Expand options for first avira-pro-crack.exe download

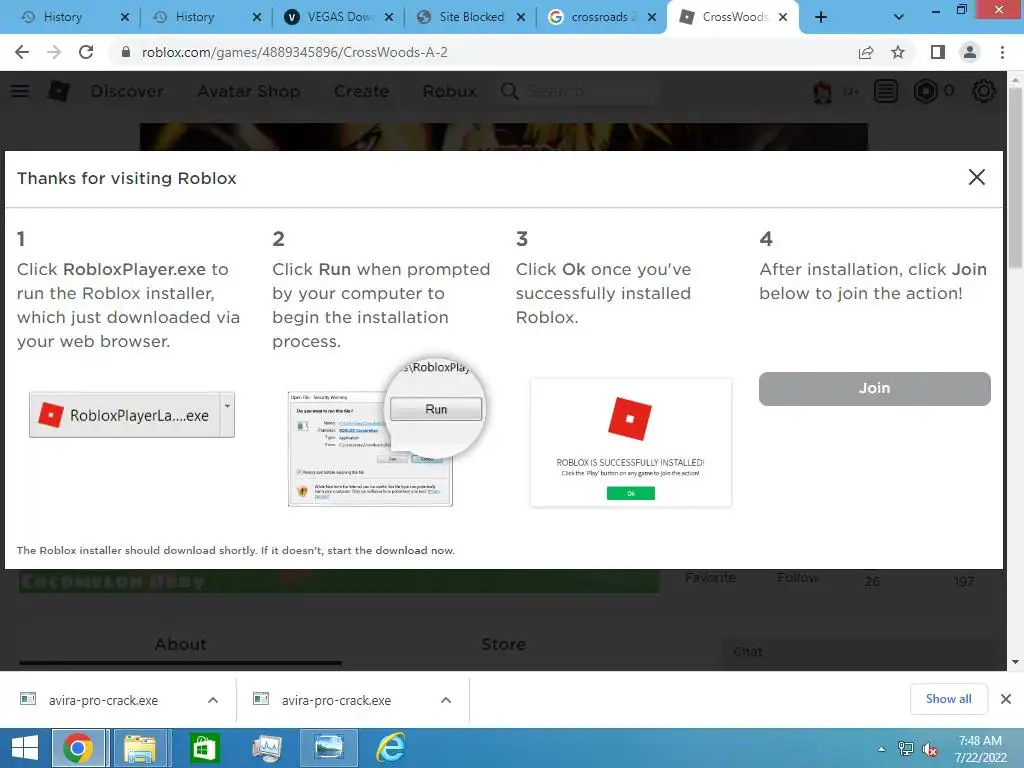pyautogui.click(x=213, y=700)
